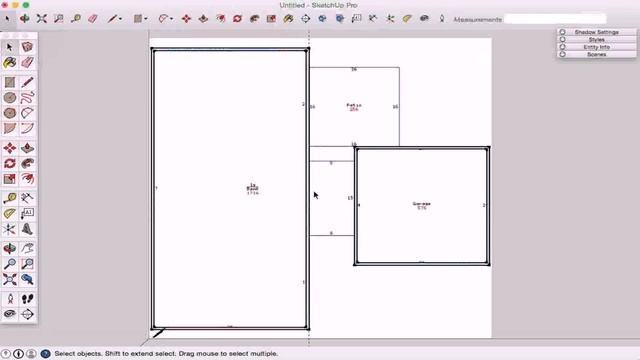
Task: Select the arrow Select tool in left palette
Action: (9, 47)
